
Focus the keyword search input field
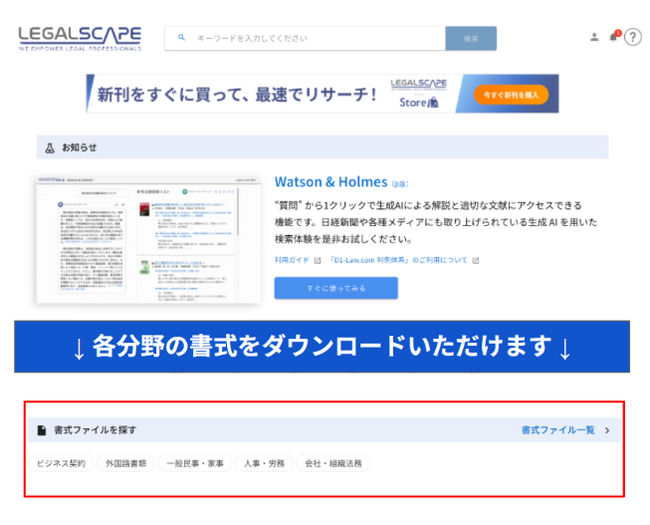pos(305,39)
